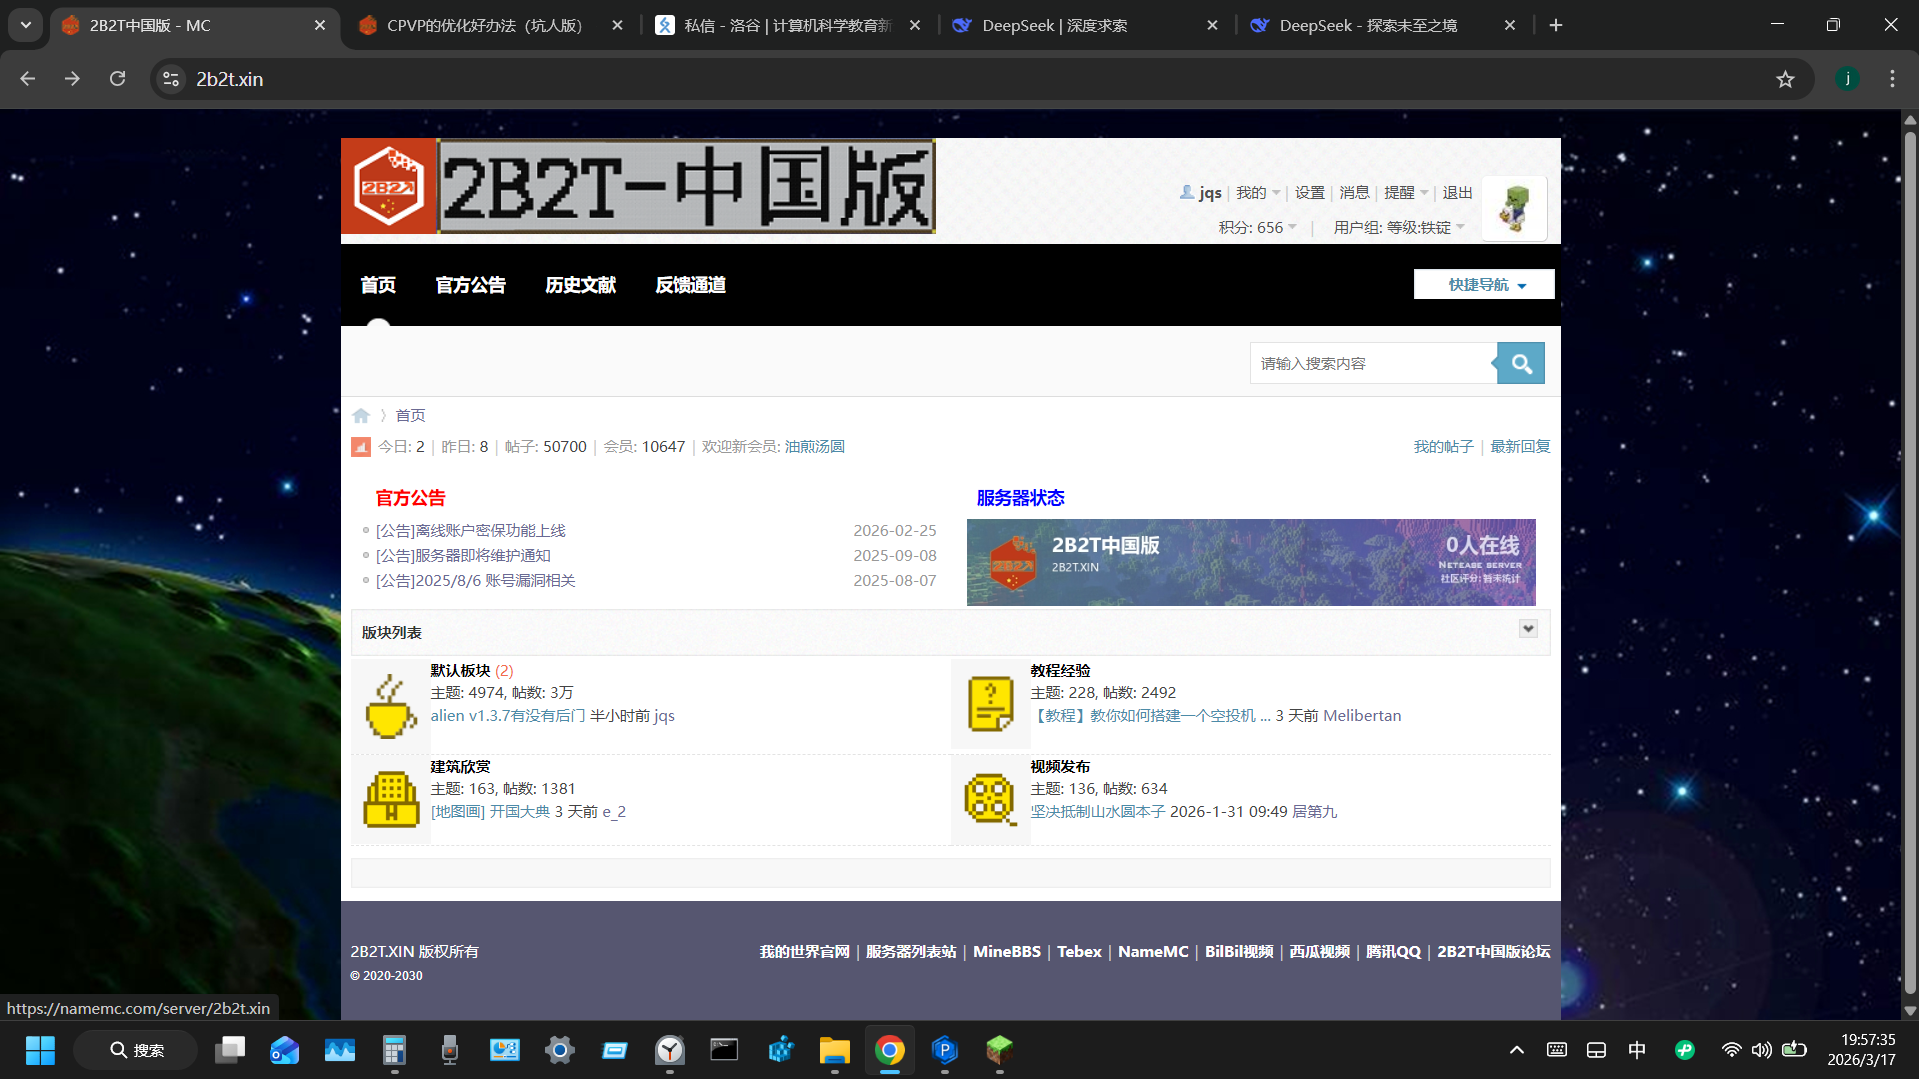Expand the 快捷导航 dropdown
This screenshot has height=1079, width=1919.
[1483, 284]
